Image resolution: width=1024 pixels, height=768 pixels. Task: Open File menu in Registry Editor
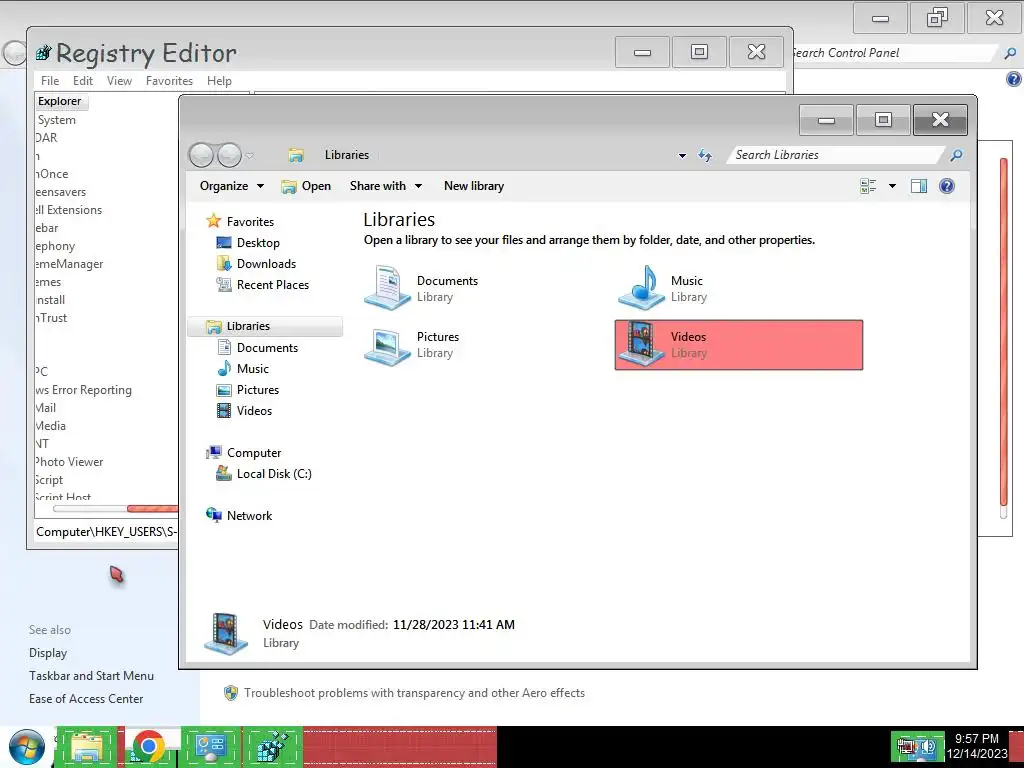point(50,80)
